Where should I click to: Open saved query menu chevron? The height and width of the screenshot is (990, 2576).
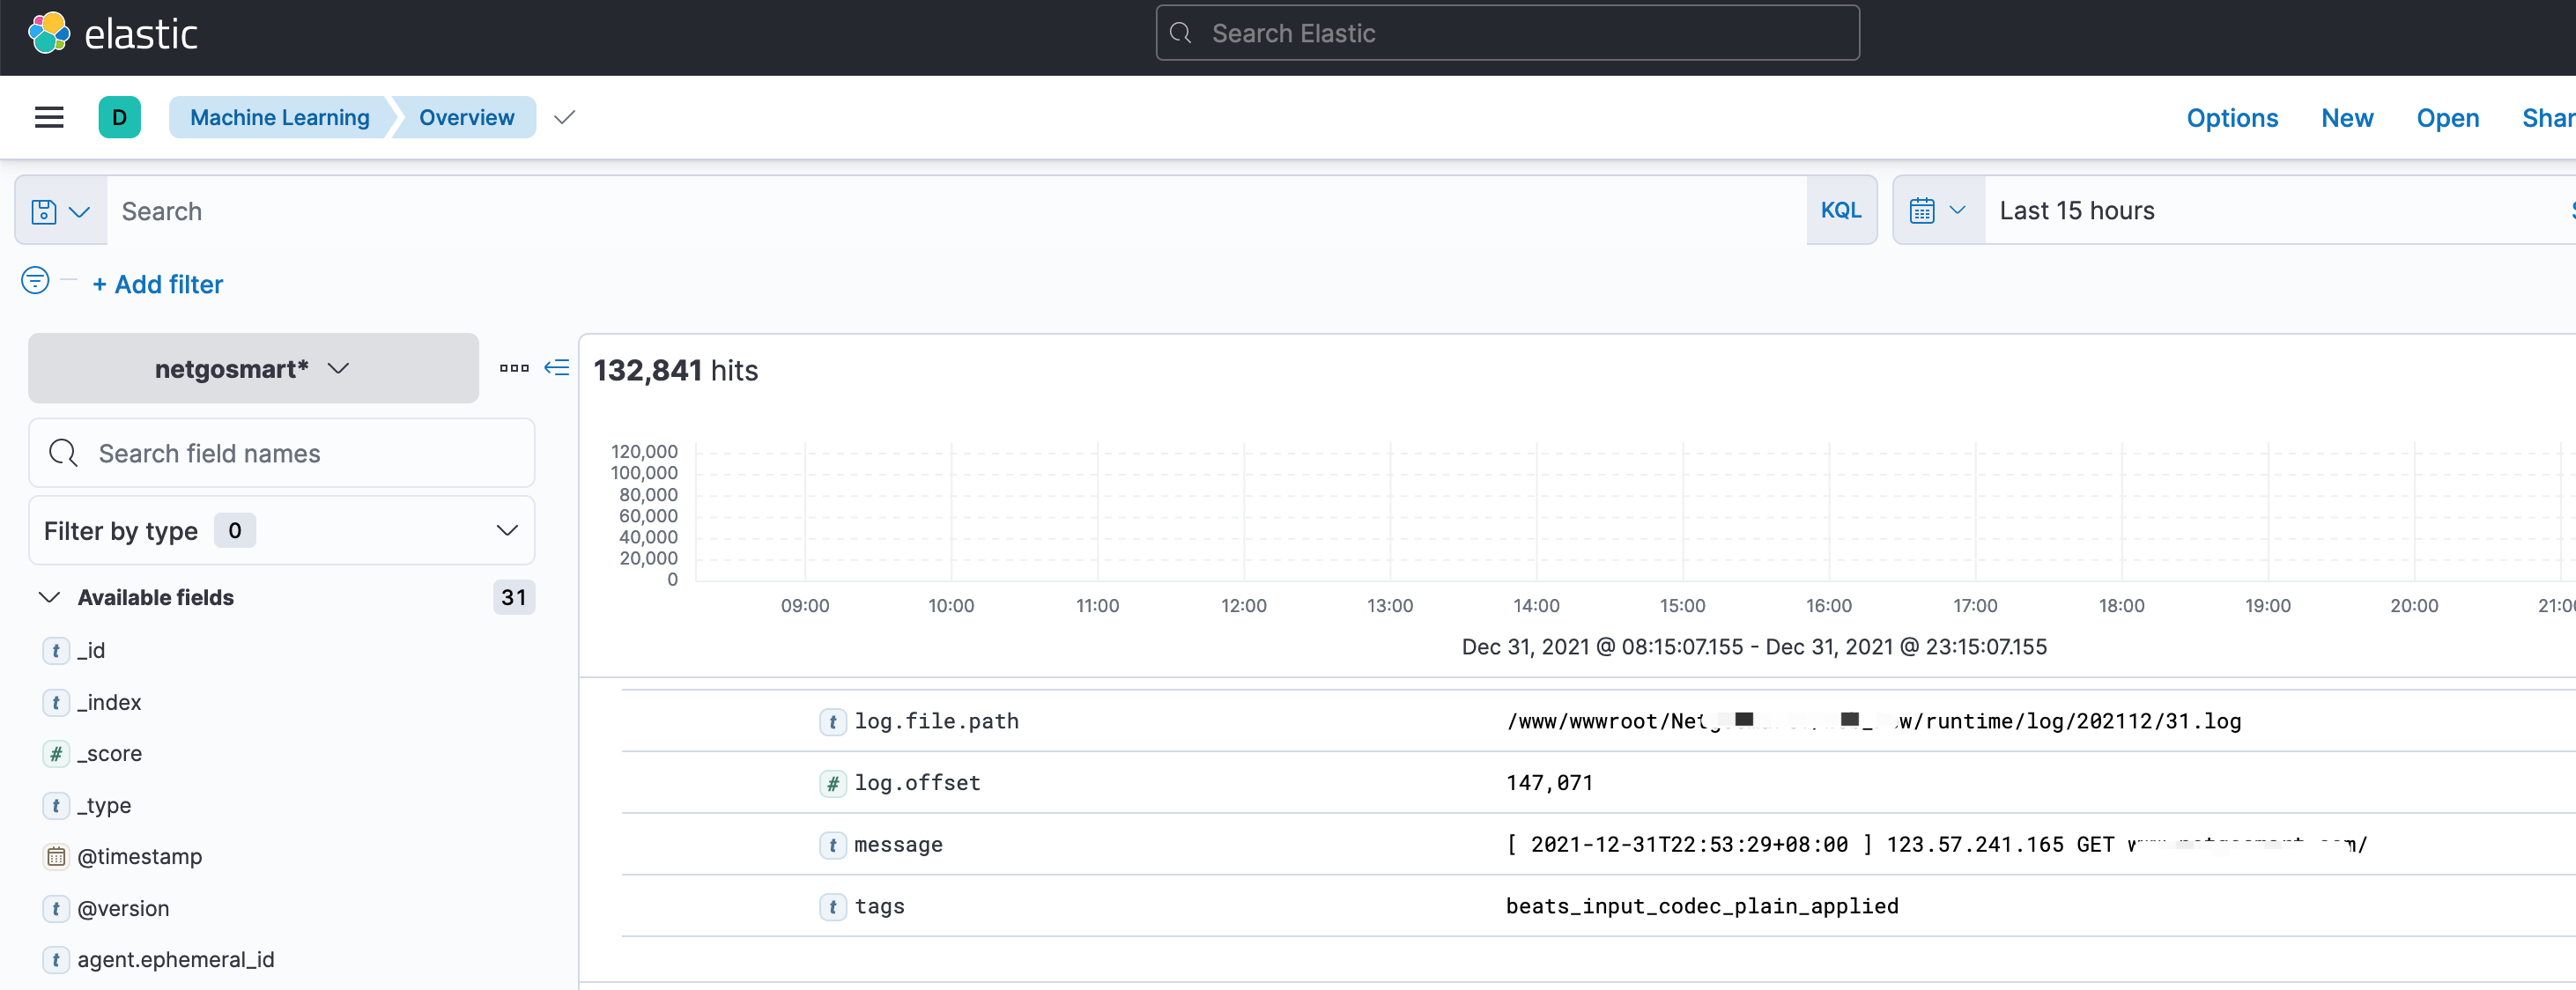click(x=80, y=212)
